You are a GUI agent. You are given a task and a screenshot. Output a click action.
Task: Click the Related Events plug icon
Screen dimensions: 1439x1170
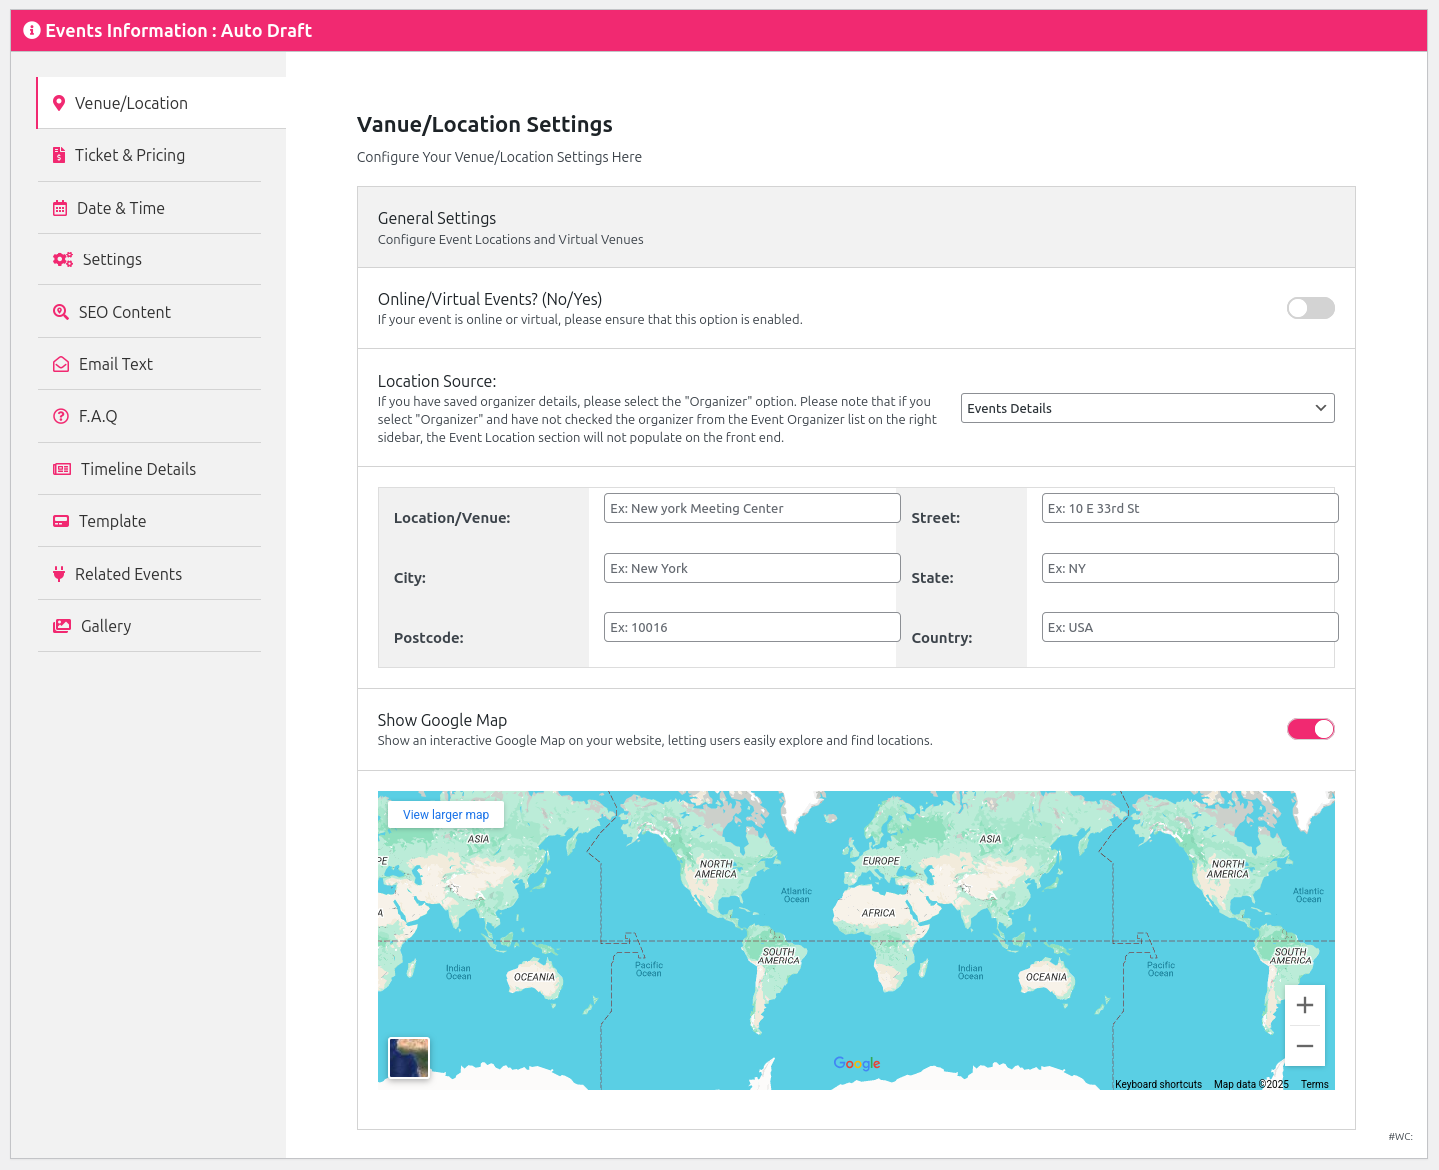[59, 574]
